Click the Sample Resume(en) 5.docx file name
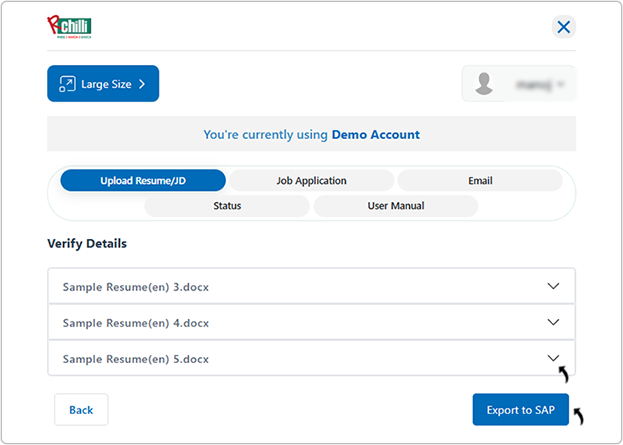 coord(135,358)
